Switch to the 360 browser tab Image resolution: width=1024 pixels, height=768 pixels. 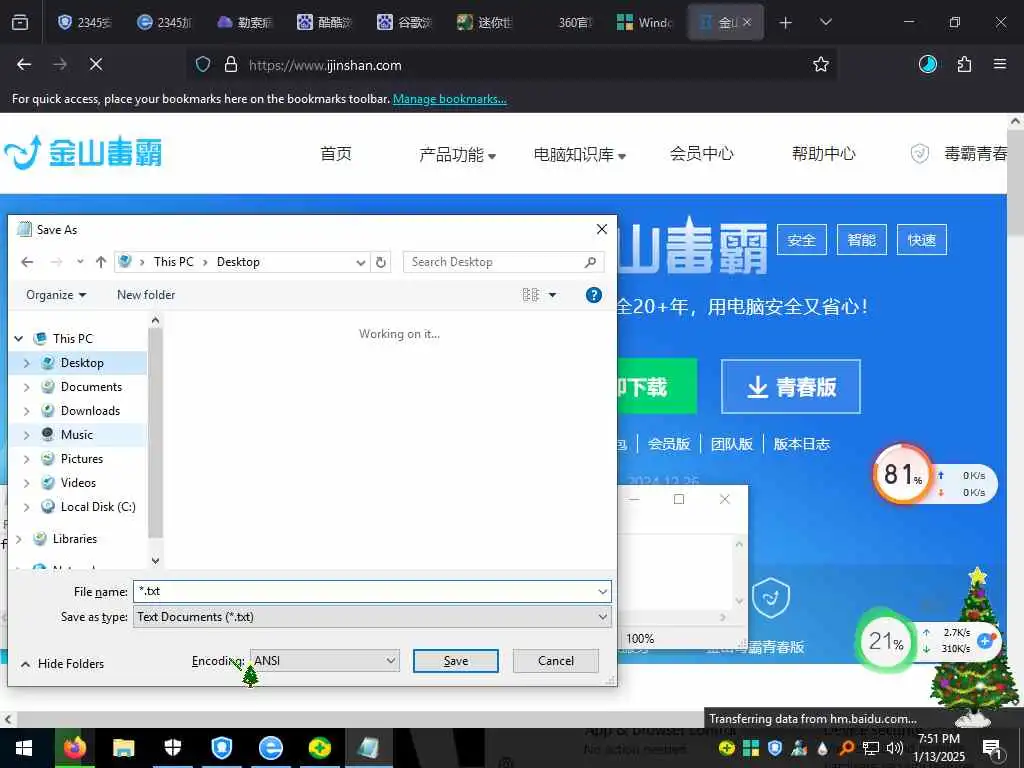(x=566, y=22)
